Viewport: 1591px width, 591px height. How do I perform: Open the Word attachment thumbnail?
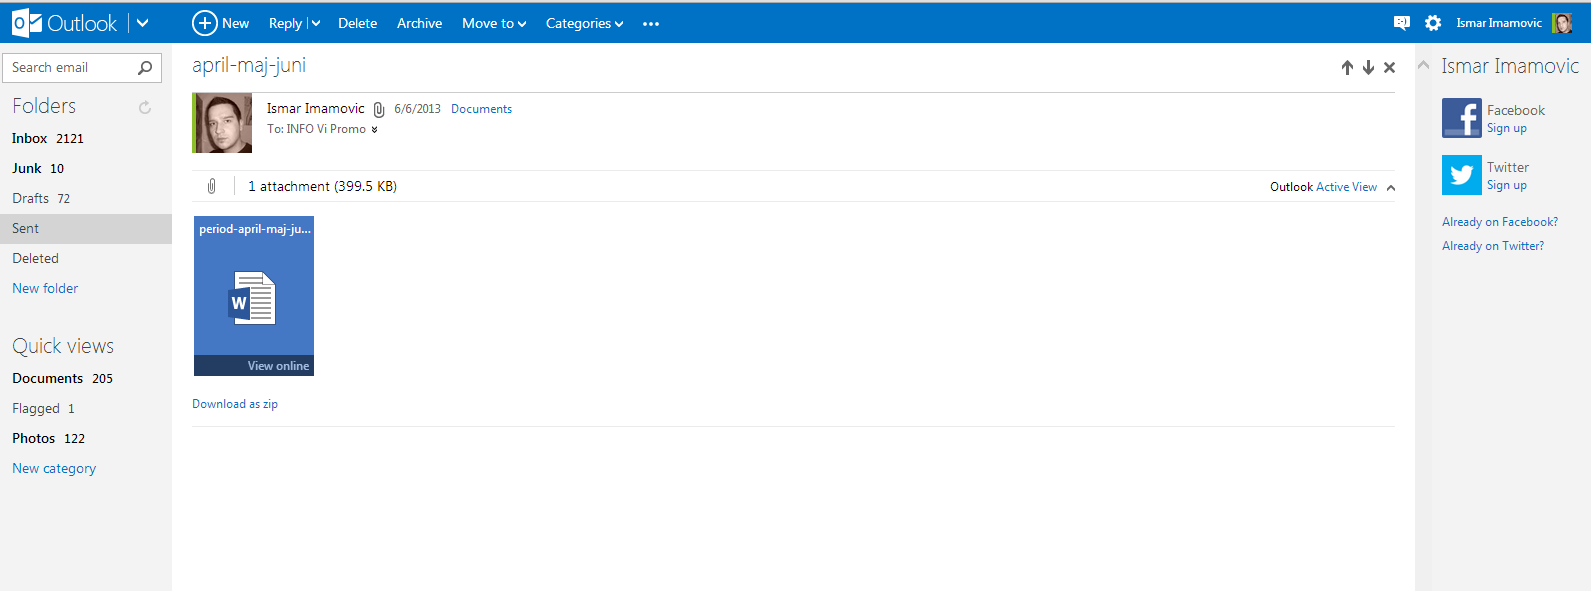coord(254,296)
